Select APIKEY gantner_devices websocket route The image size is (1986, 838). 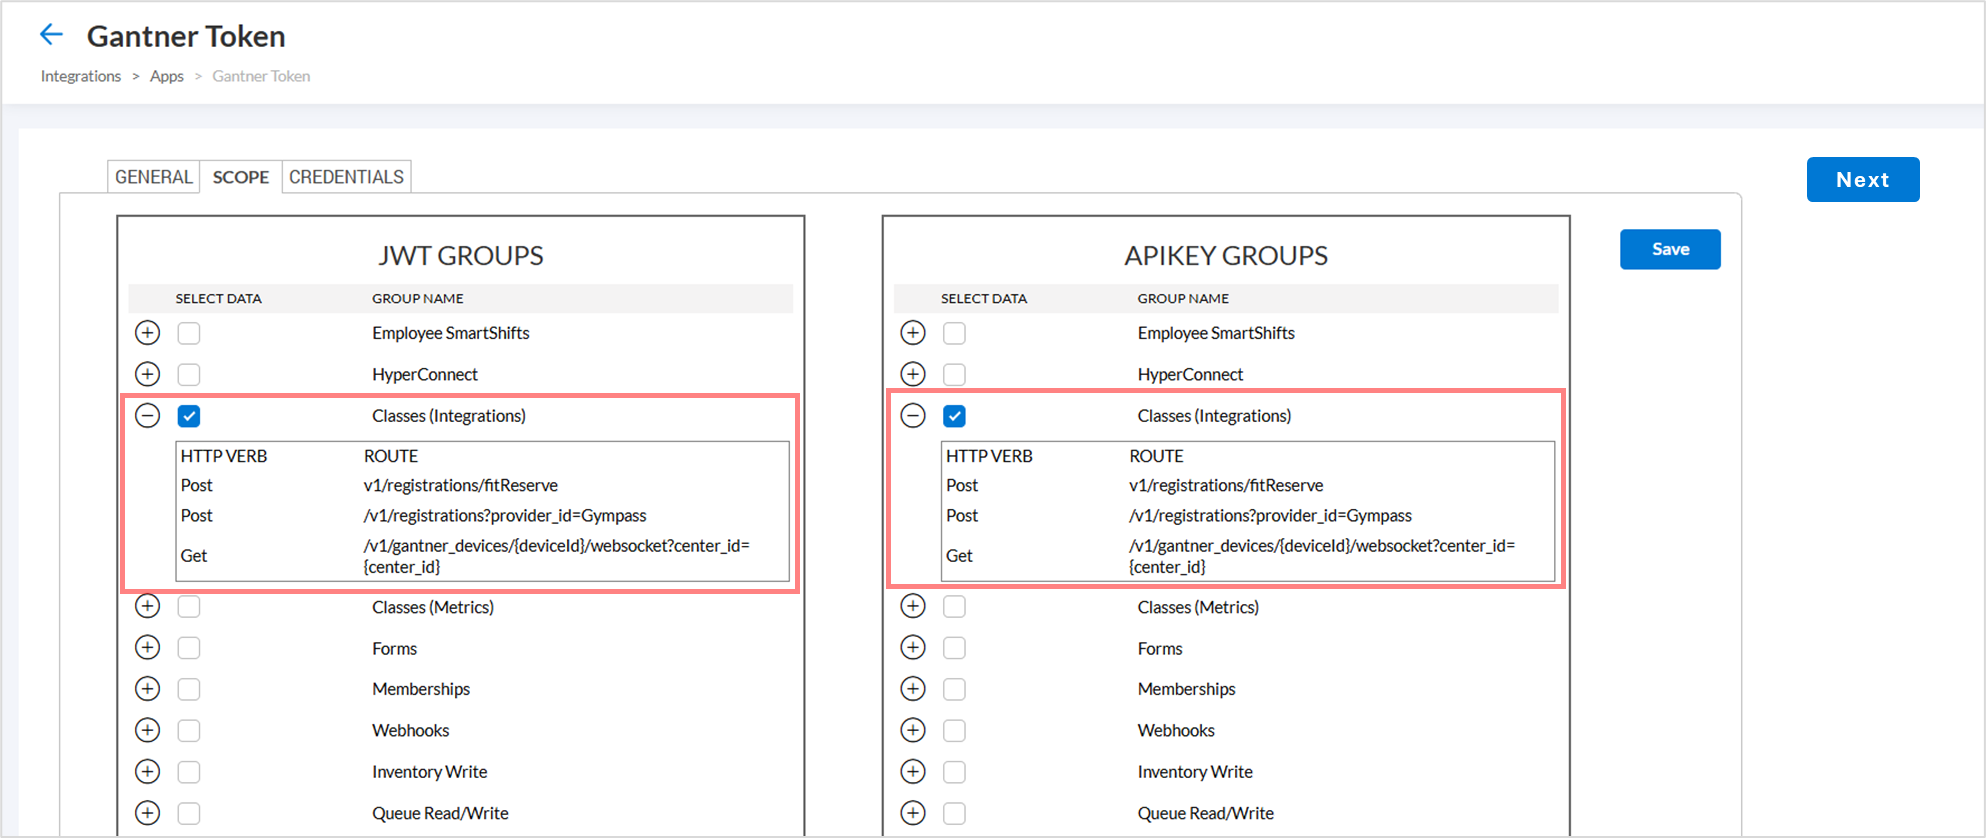click(1322, 556)
